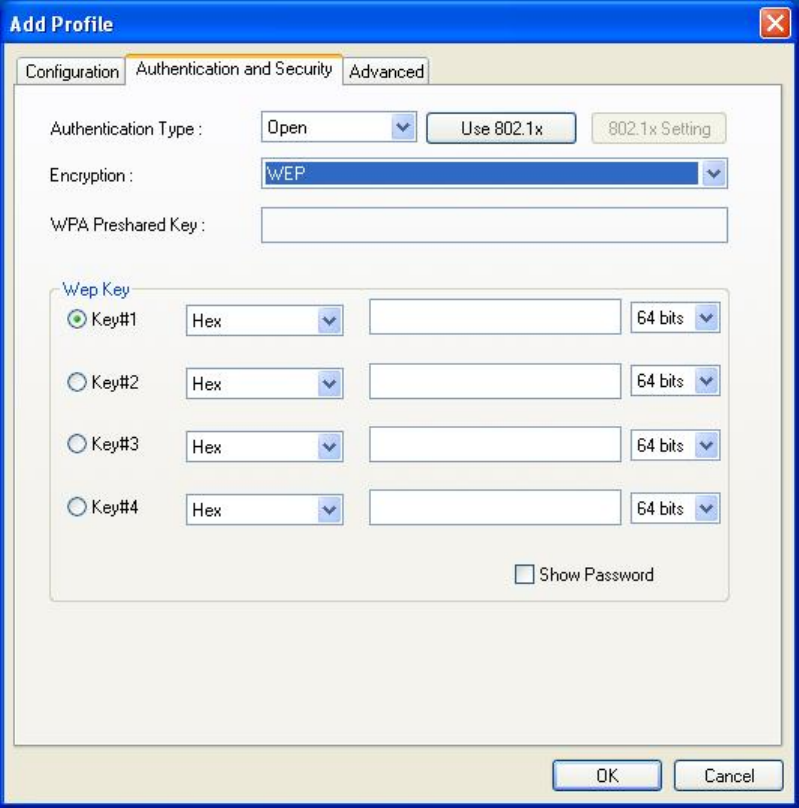Screen dimensions: 799x808
Task: Select the Key#4 radio button
Action: pyautogui.click(x=77, y=507)
